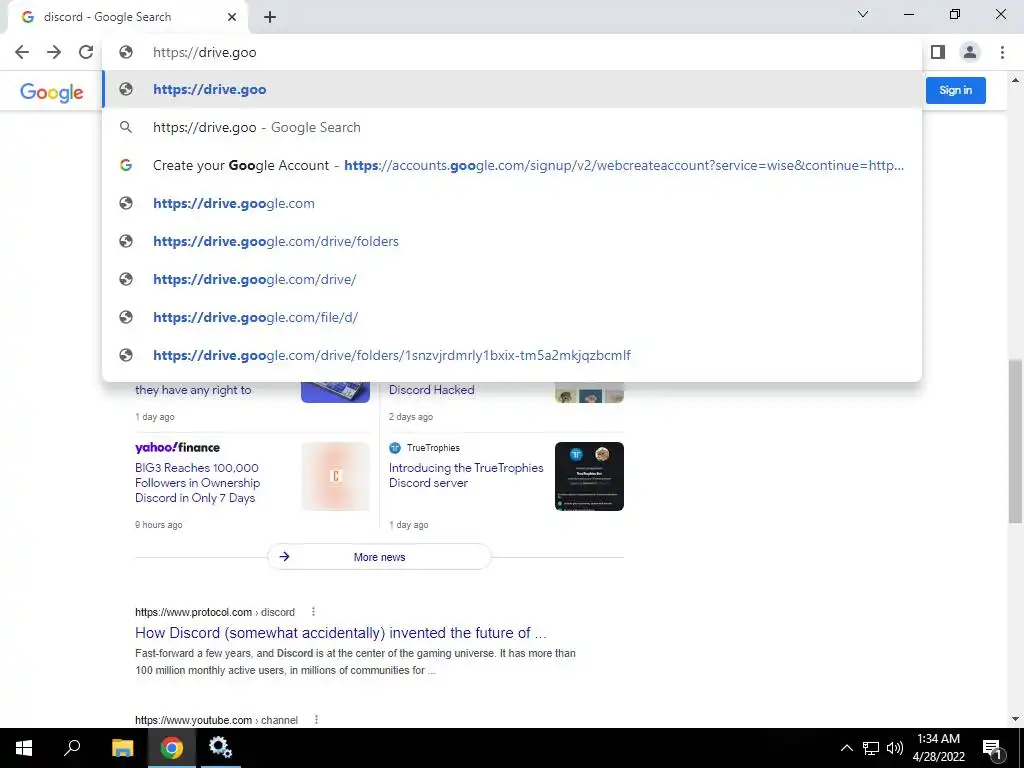Close the discord - Google Search tab
This screenshot has width=1024, height=768.
232,17
